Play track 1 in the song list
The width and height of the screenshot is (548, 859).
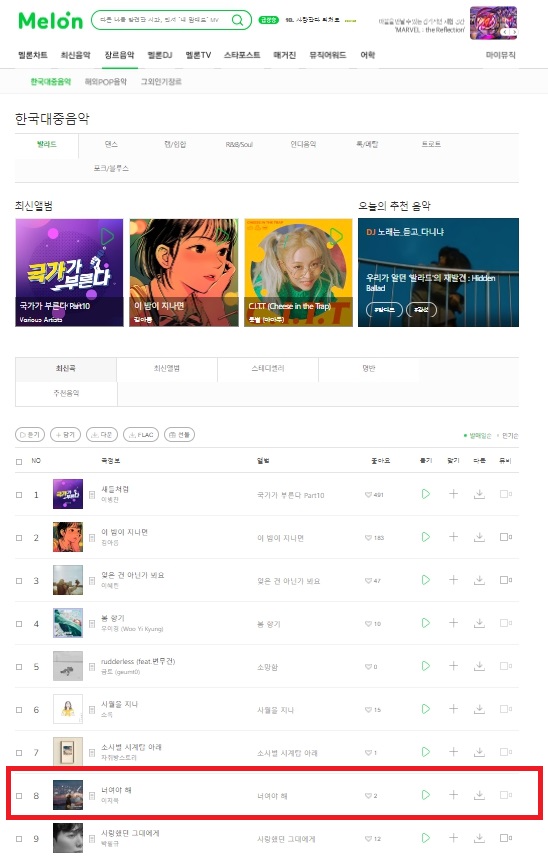click(426, 494)
